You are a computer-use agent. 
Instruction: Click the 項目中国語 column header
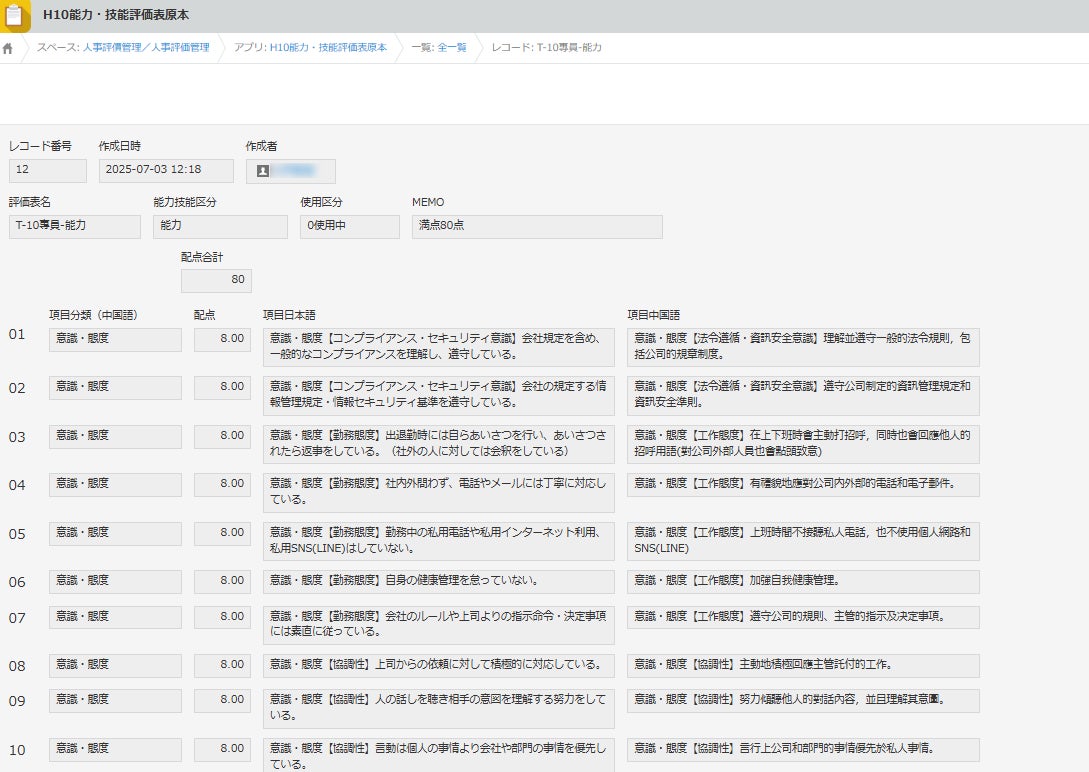(654, 315)
